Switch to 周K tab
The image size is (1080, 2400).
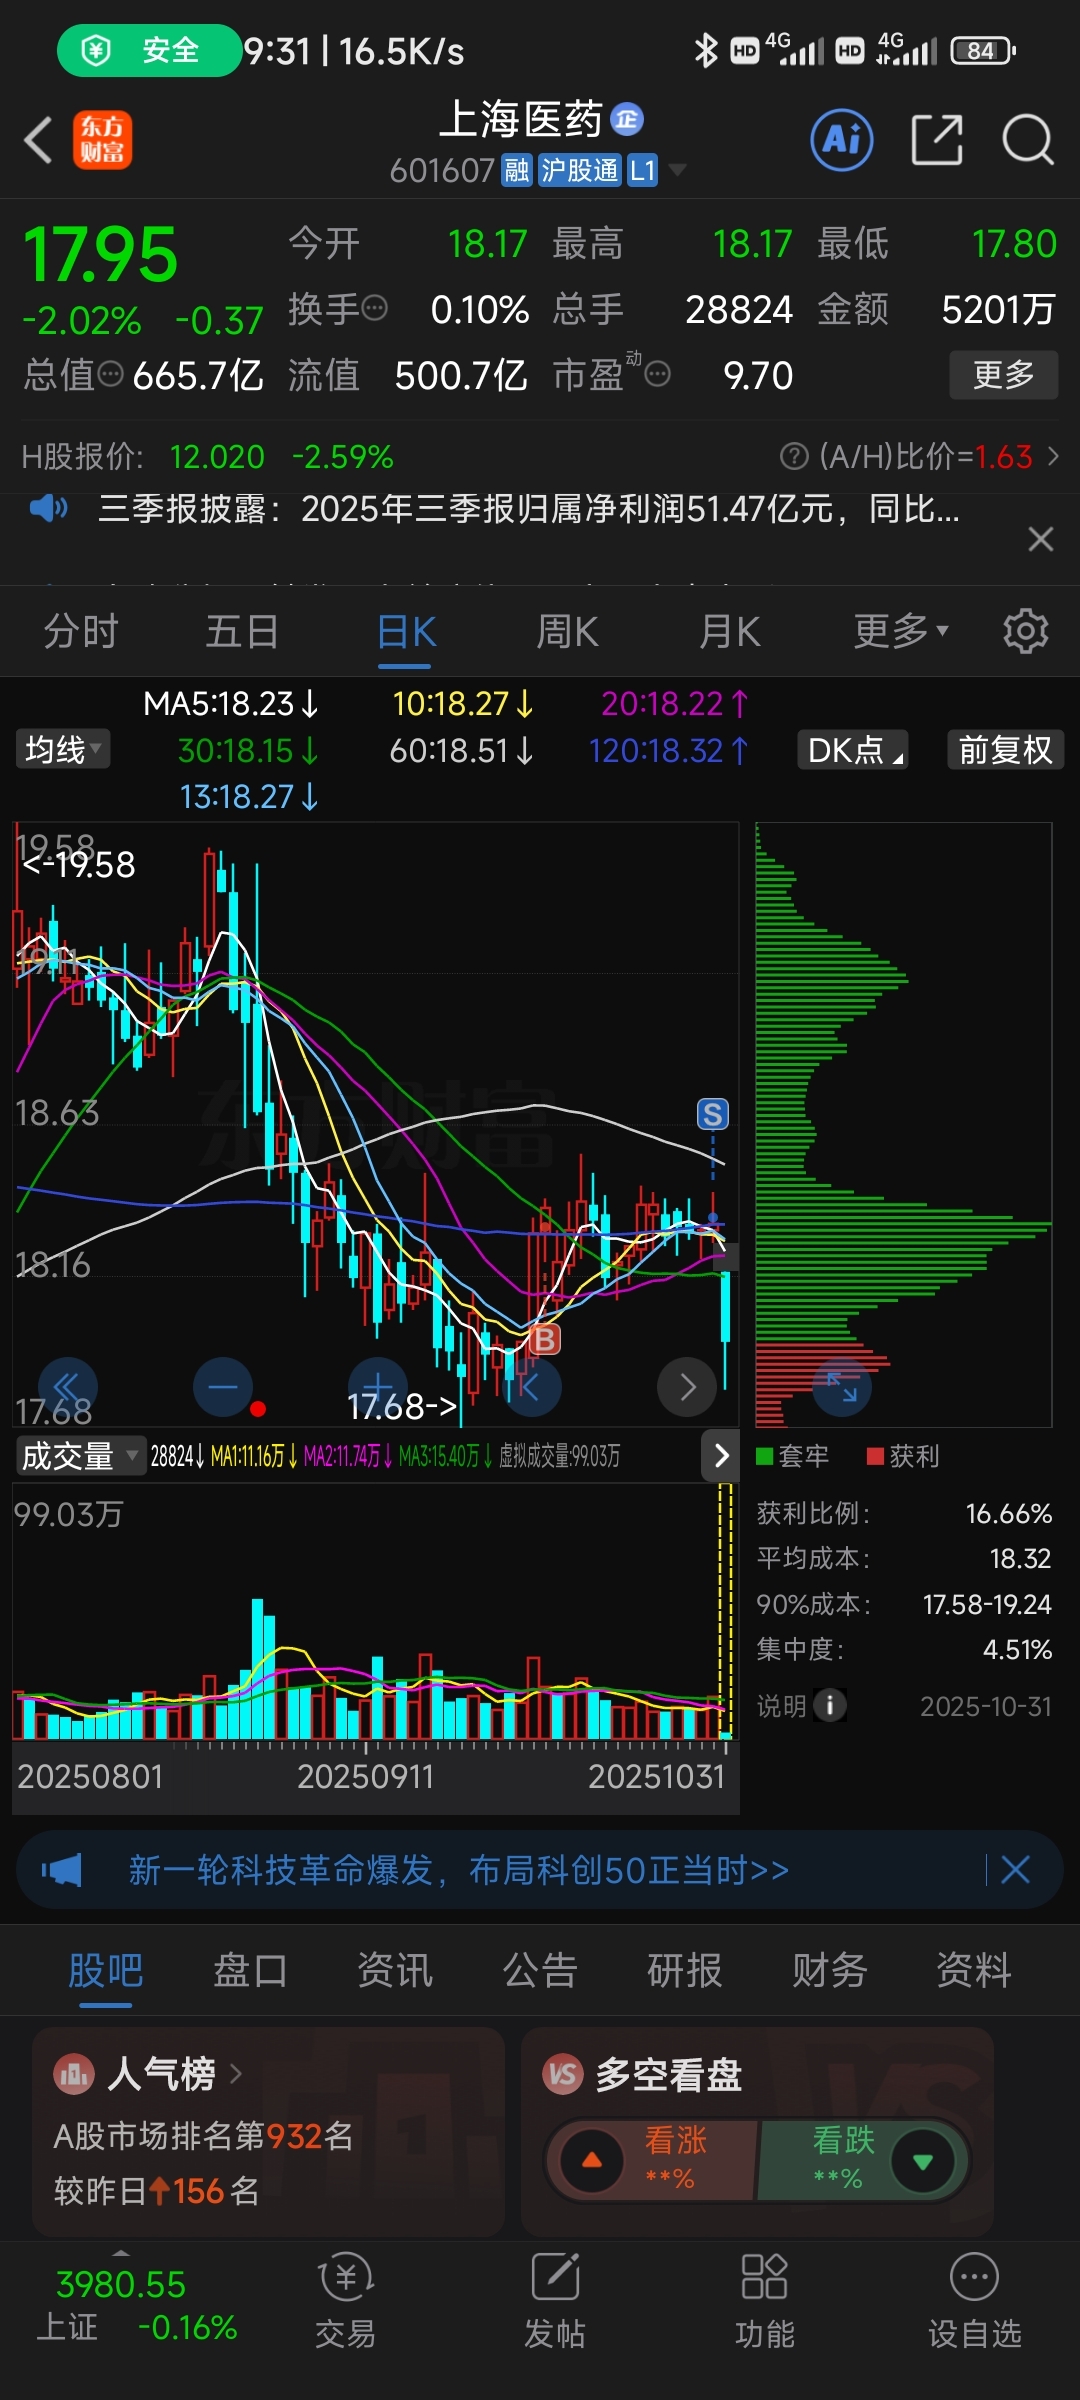click(x=567, y=631)
